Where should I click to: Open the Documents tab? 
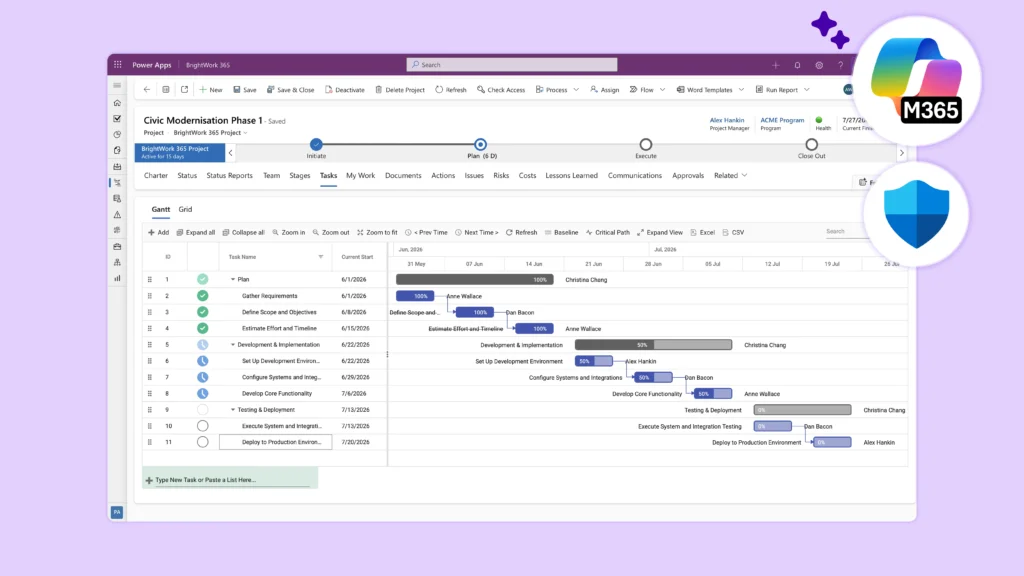pyautogui.click(x=403, y=176)
